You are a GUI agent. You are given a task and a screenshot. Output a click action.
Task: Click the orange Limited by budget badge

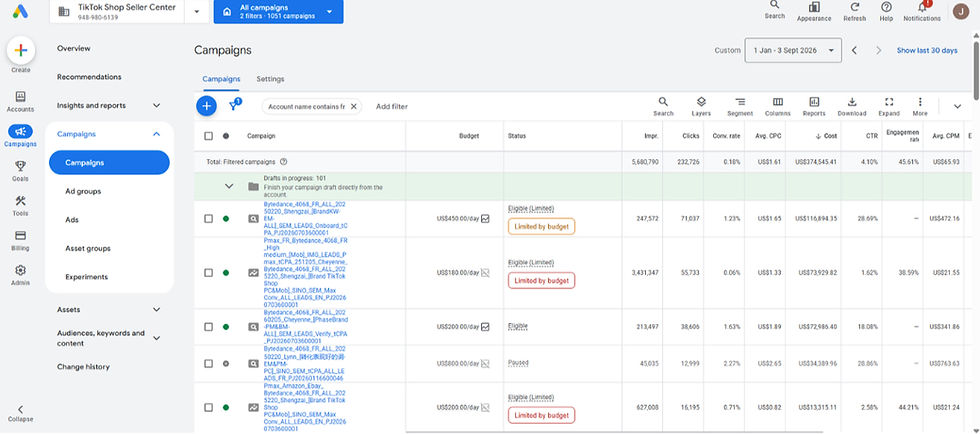point(541,226)
